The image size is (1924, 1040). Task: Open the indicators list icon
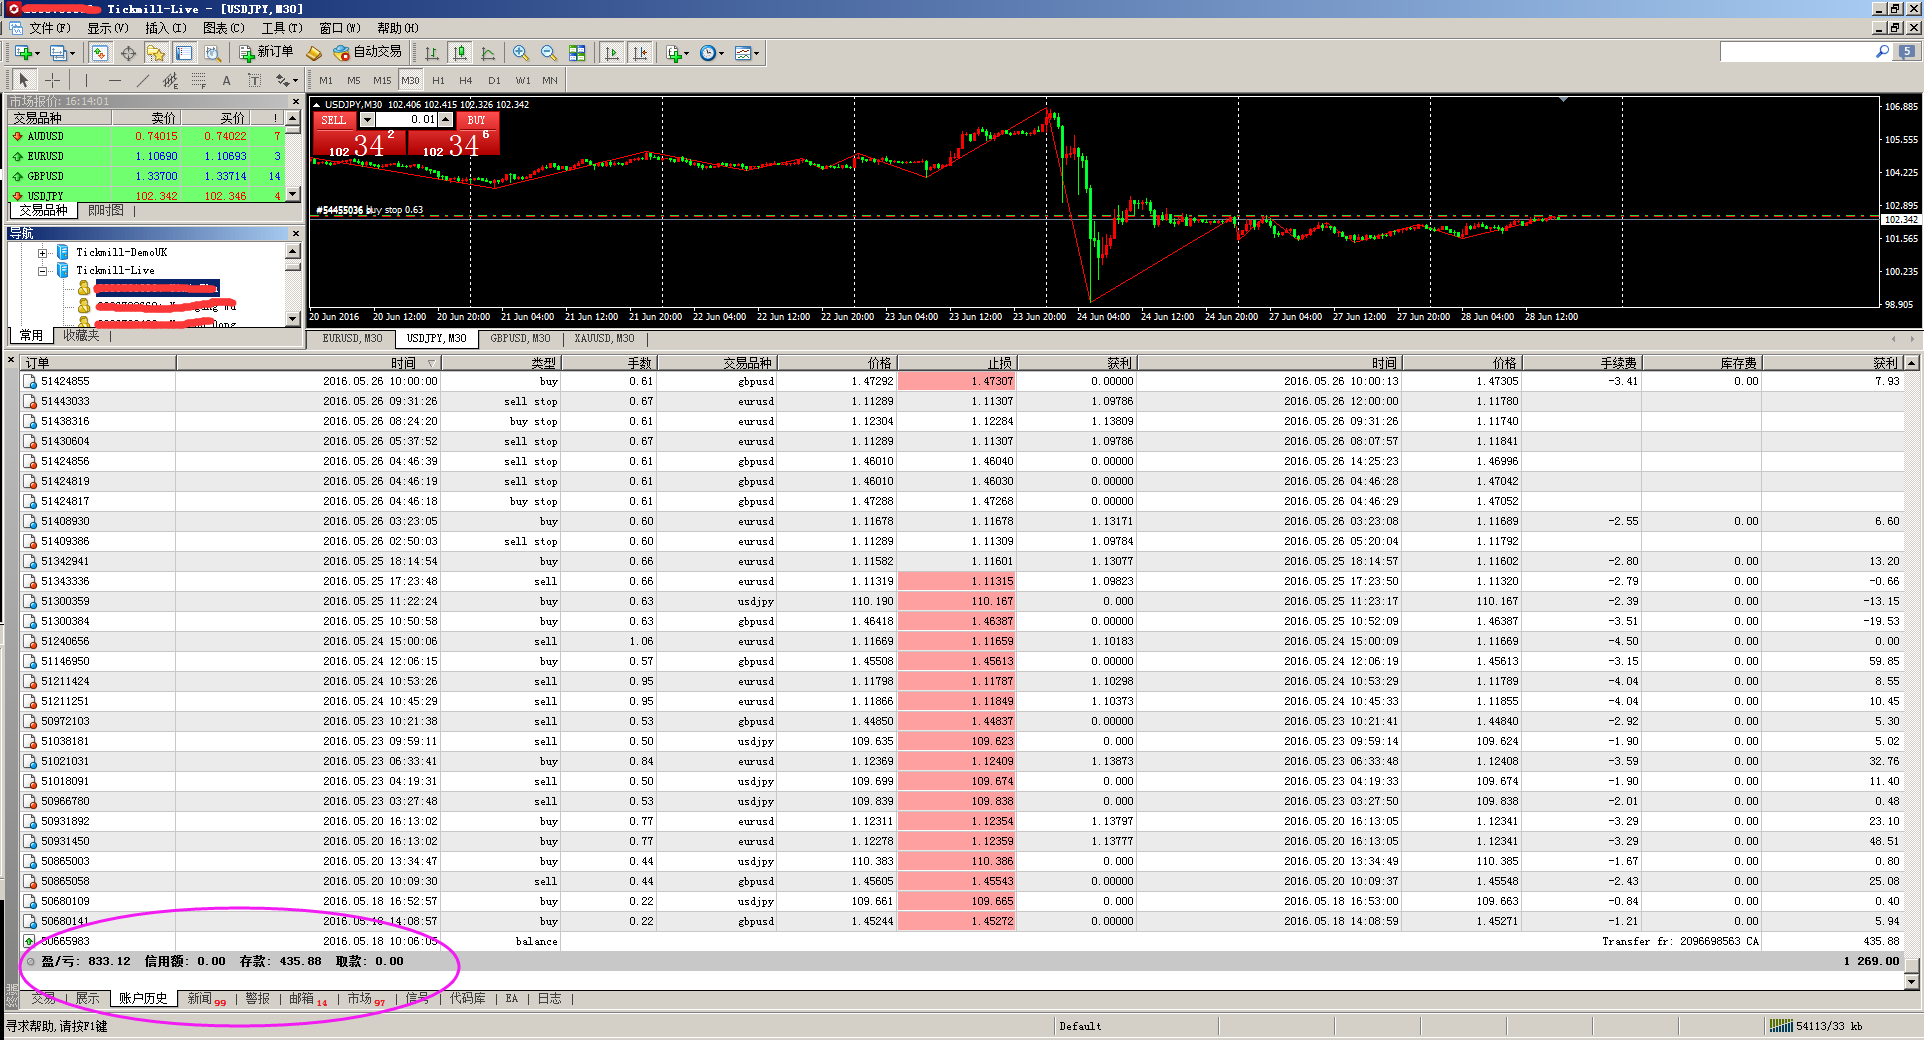click(674, 53)
